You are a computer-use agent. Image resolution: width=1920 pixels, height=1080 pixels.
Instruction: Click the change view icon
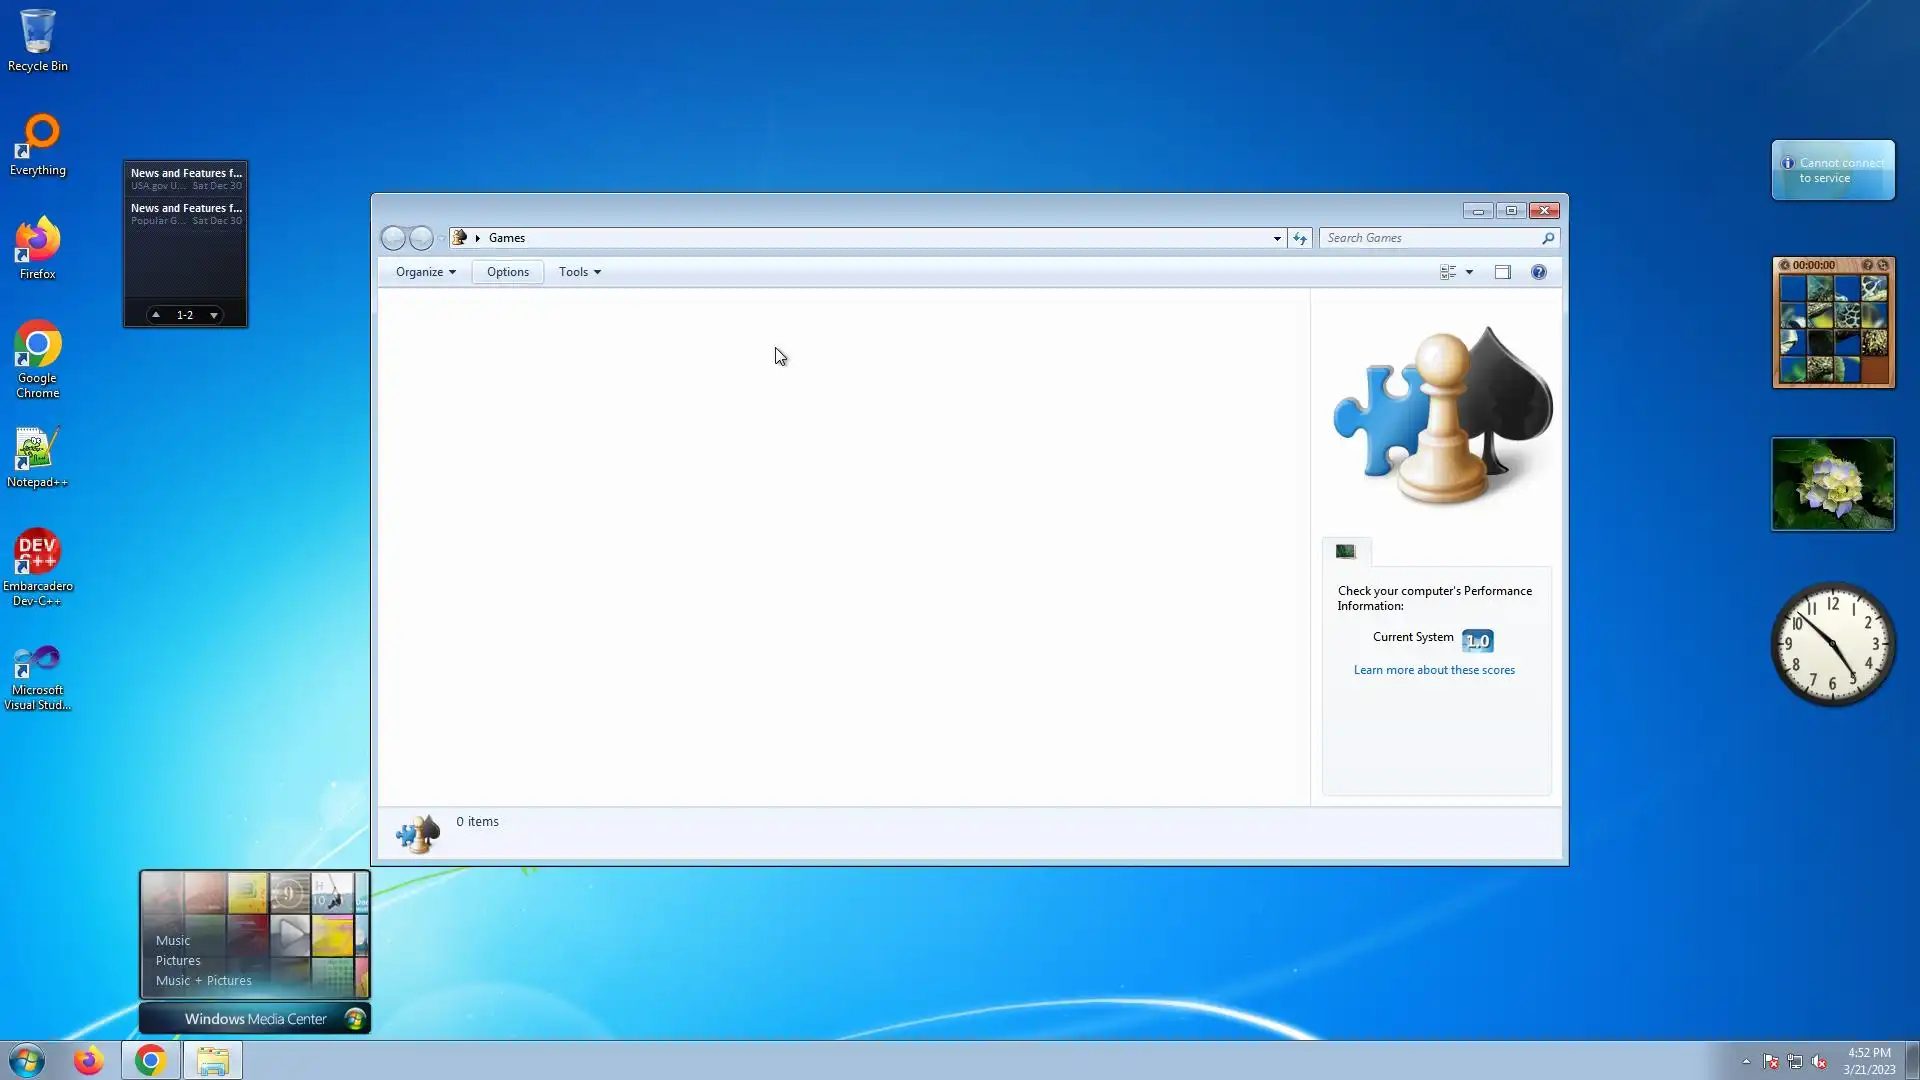(x=1447, y=272)
